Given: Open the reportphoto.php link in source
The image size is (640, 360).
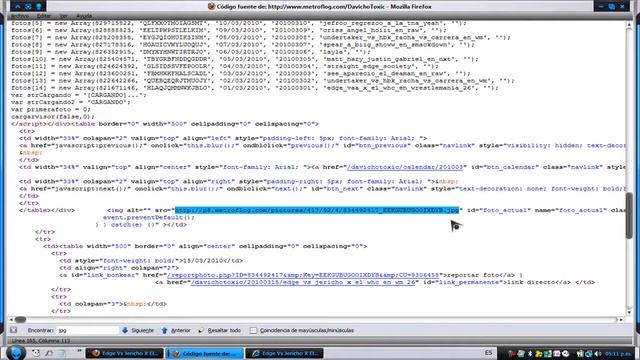Looking at the screenshot, I should tap(302, 275).
